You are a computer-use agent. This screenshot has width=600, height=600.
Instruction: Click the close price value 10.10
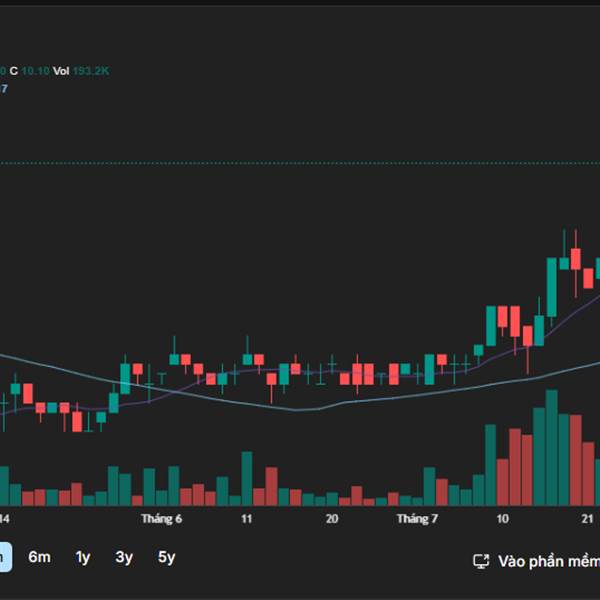pos(36,71)
